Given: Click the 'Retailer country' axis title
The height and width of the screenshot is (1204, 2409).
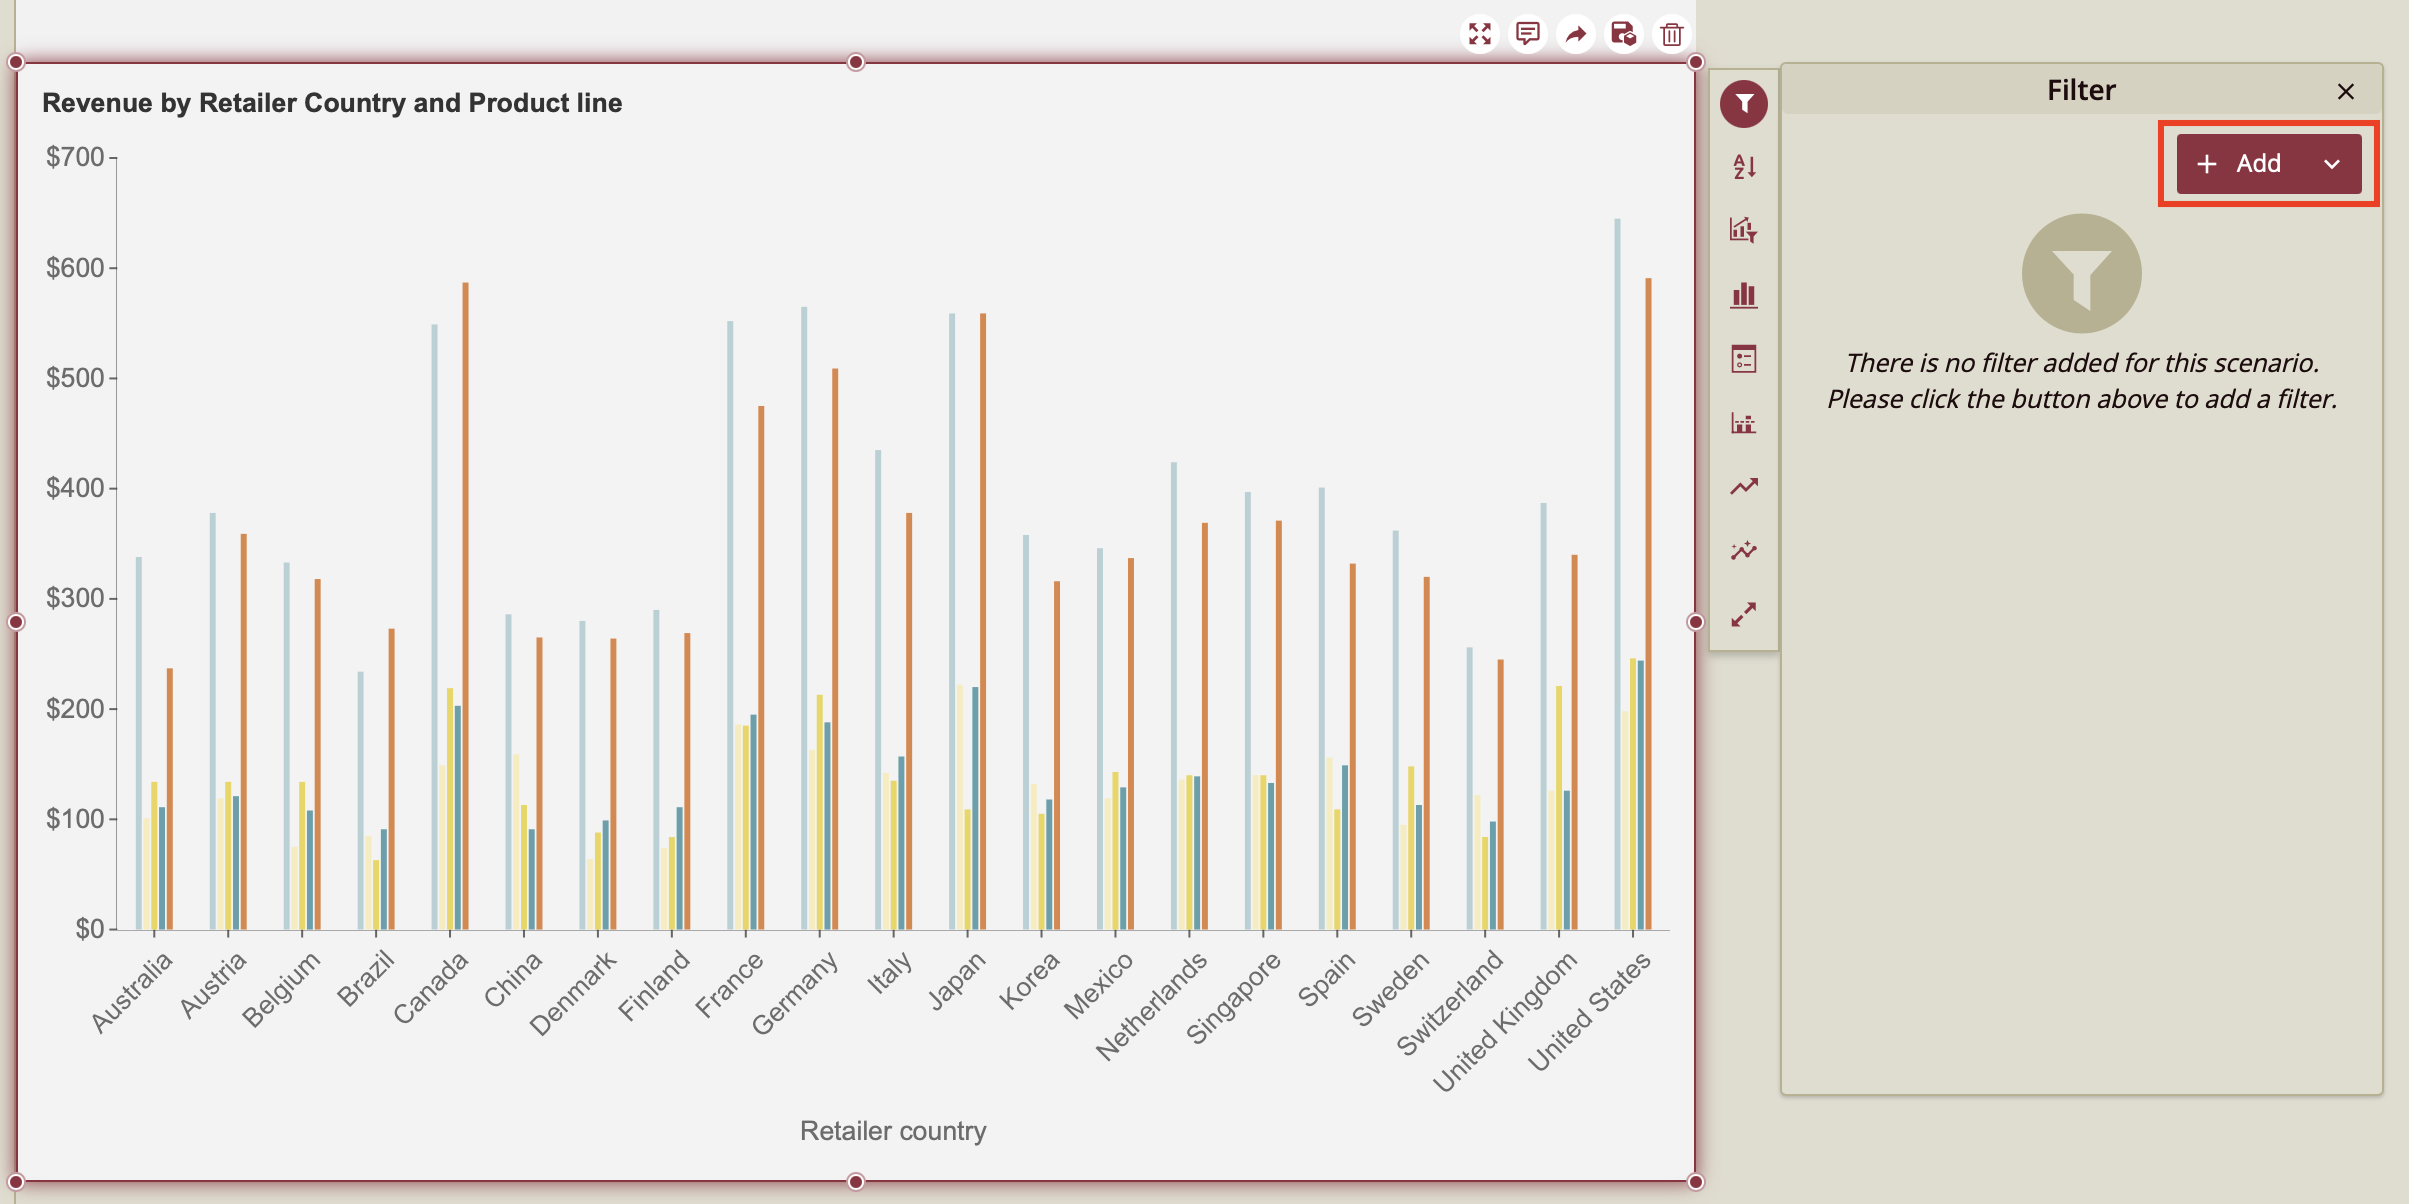Looking at the screenshot, I should pyautogui.click(x=893, y=1131).
